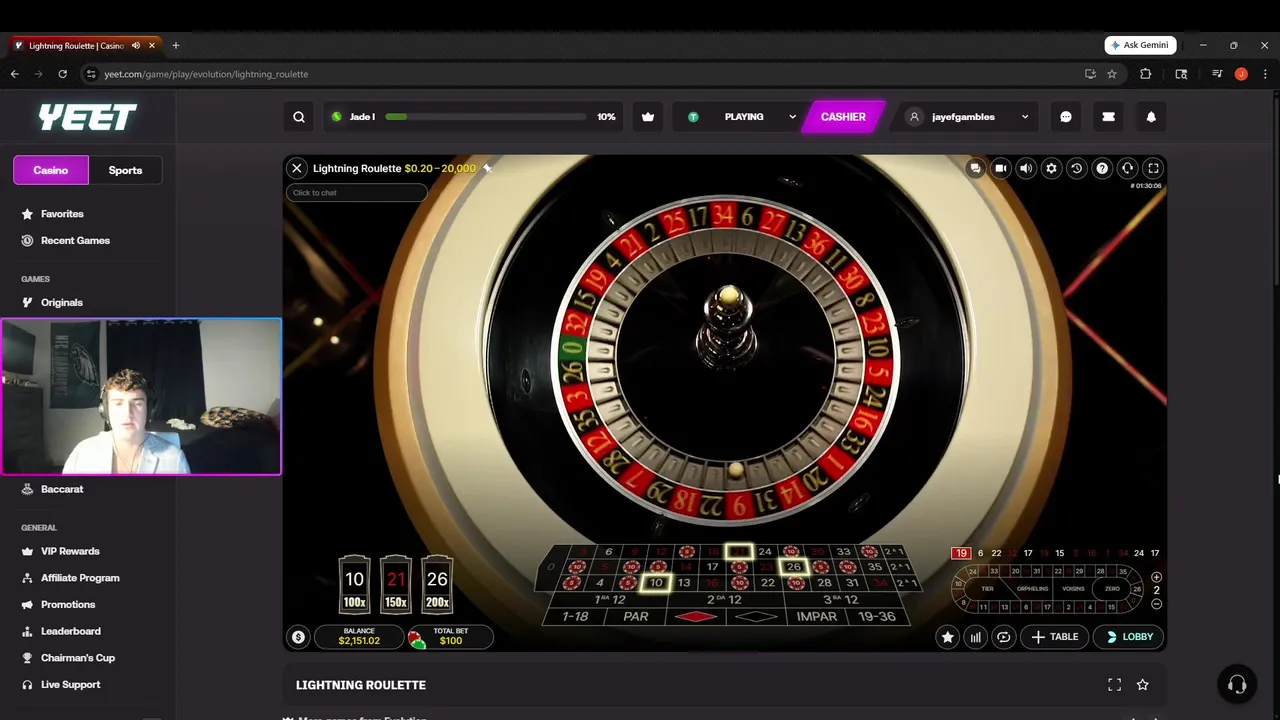Bet on 19-36
The width and height of the screenshot is (1280, 720).
point(876,617)
